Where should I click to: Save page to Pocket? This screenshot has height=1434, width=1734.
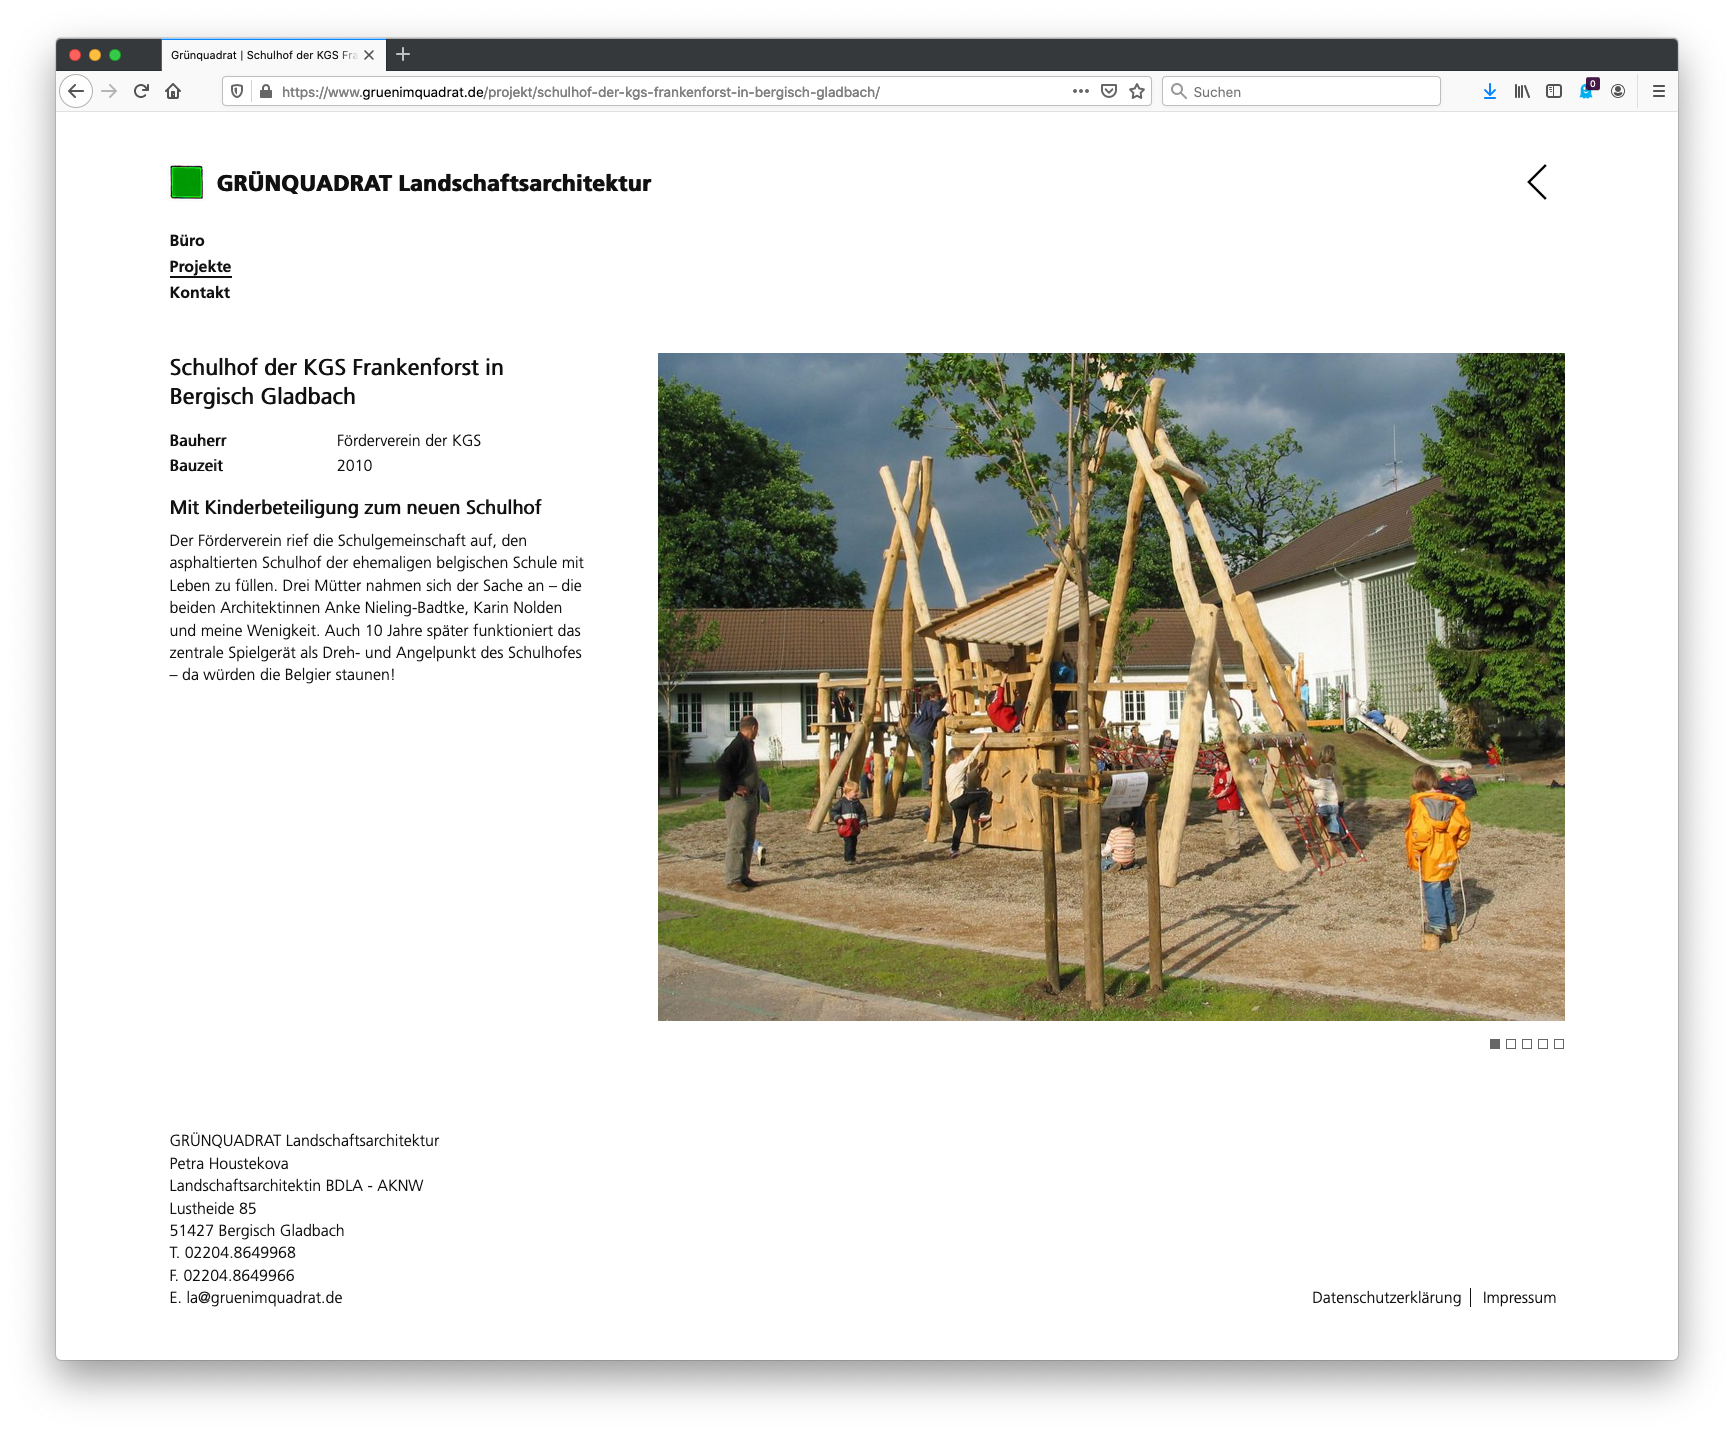tap(1108, 91)
